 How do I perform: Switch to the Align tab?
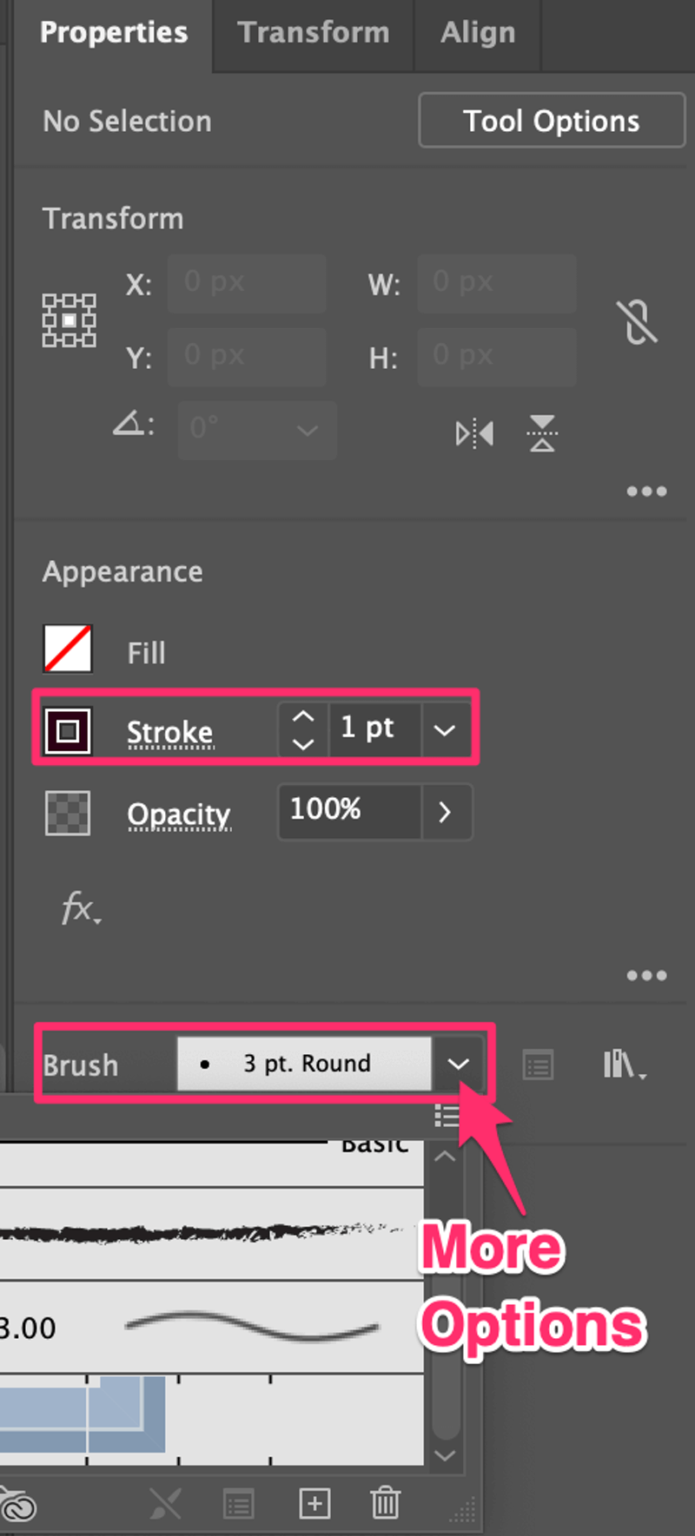click(x=478, y=33)
